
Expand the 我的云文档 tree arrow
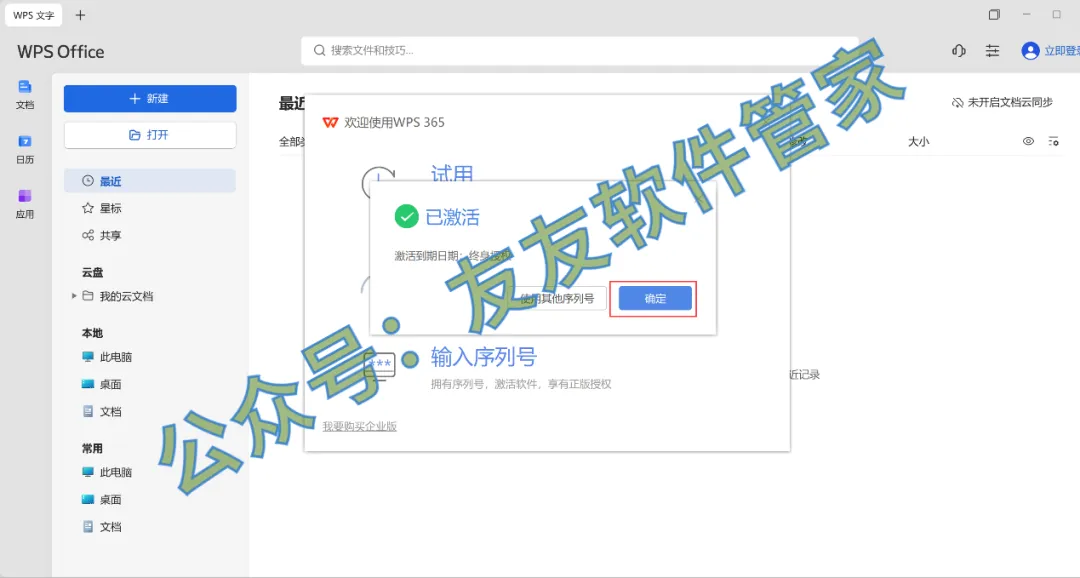[x=74, y=296]
